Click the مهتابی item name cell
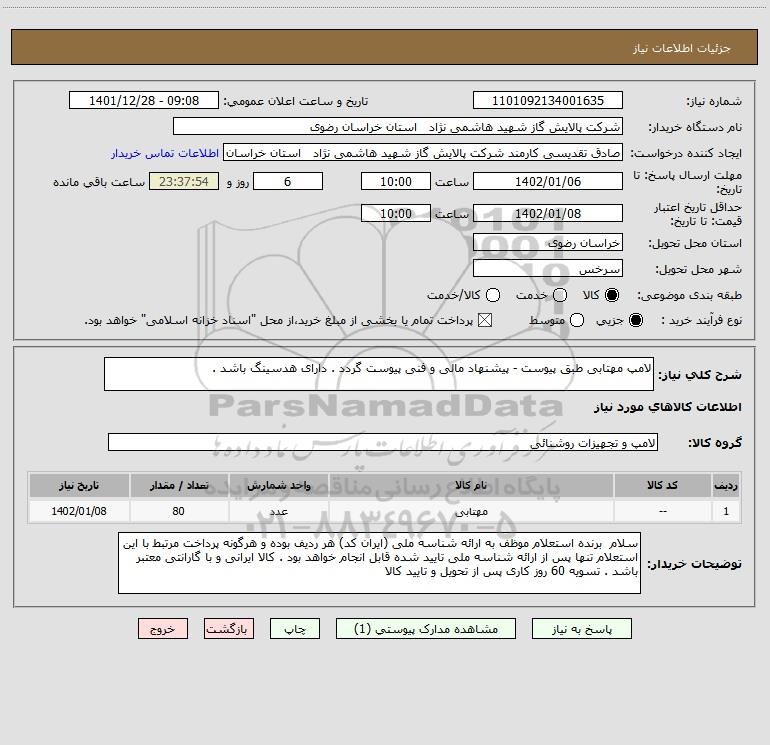This screenshot has height=745, width=770. pos(470,511)
